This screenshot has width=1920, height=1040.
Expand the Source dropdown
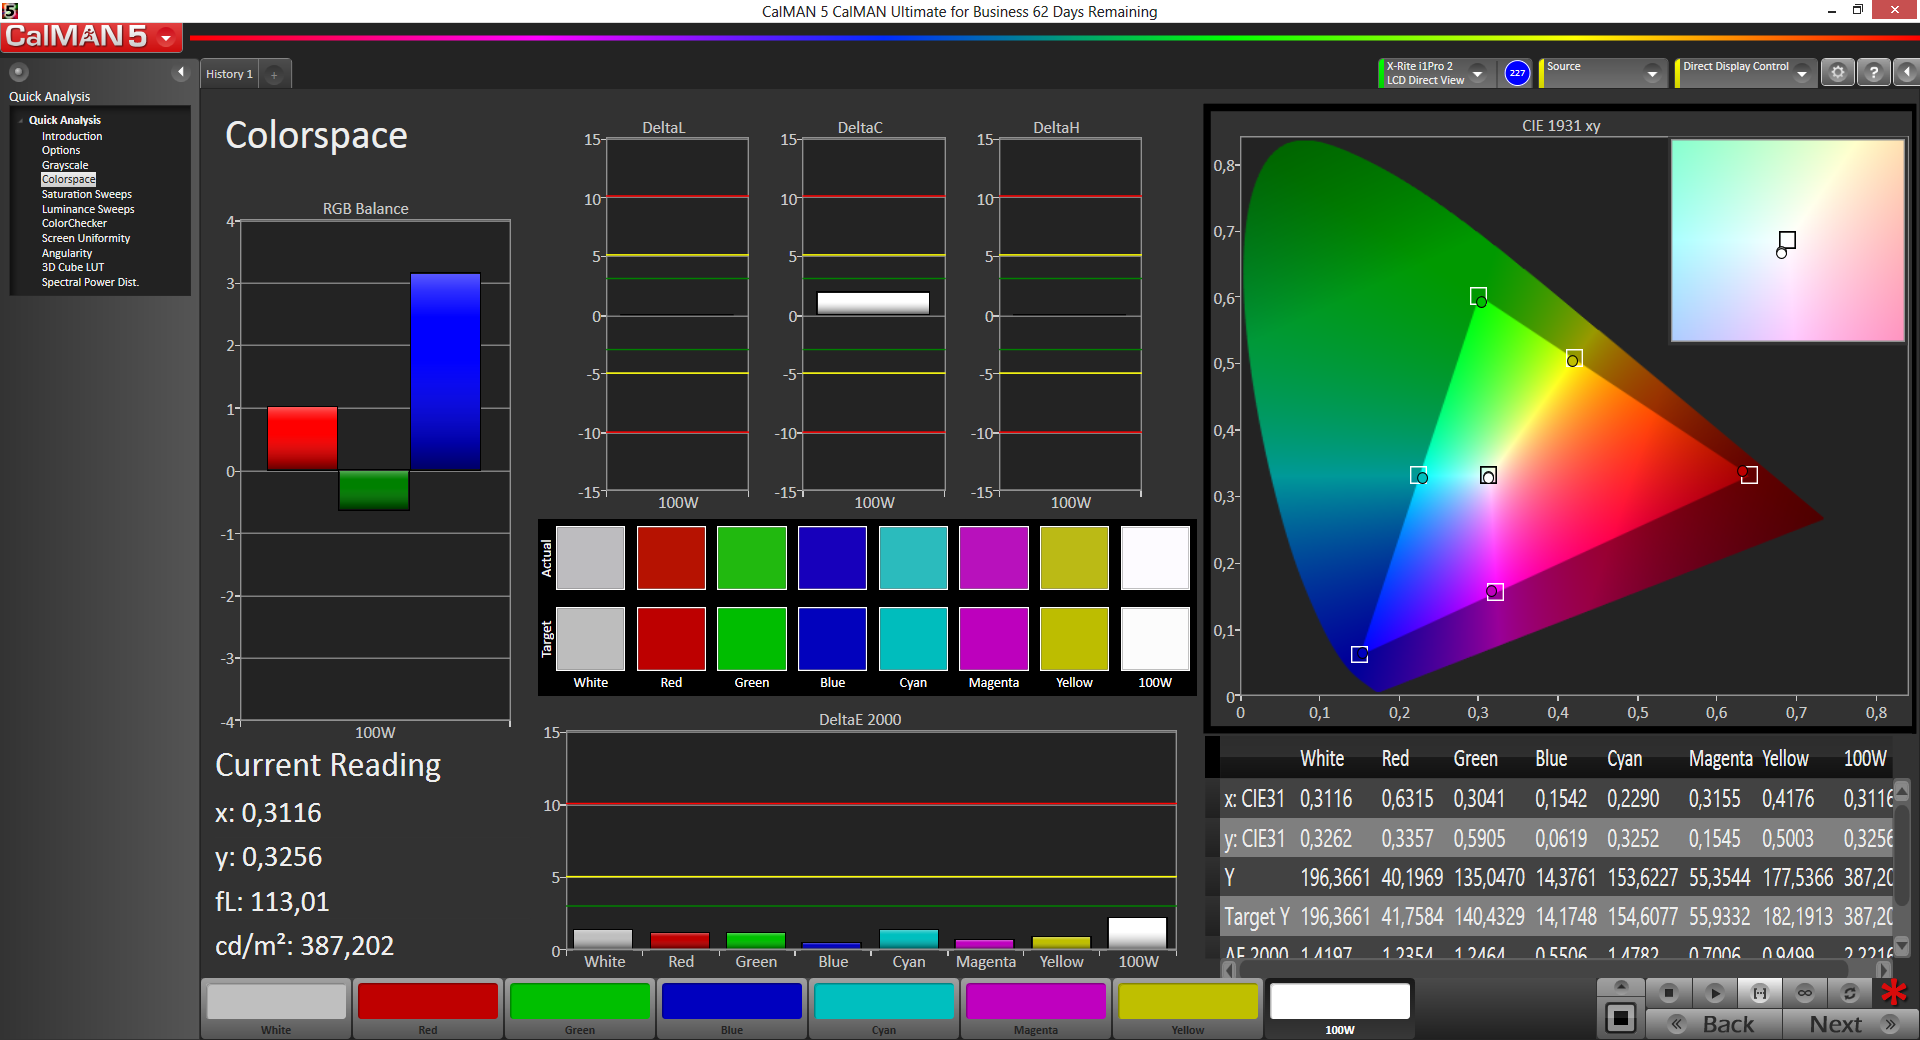1652,73
